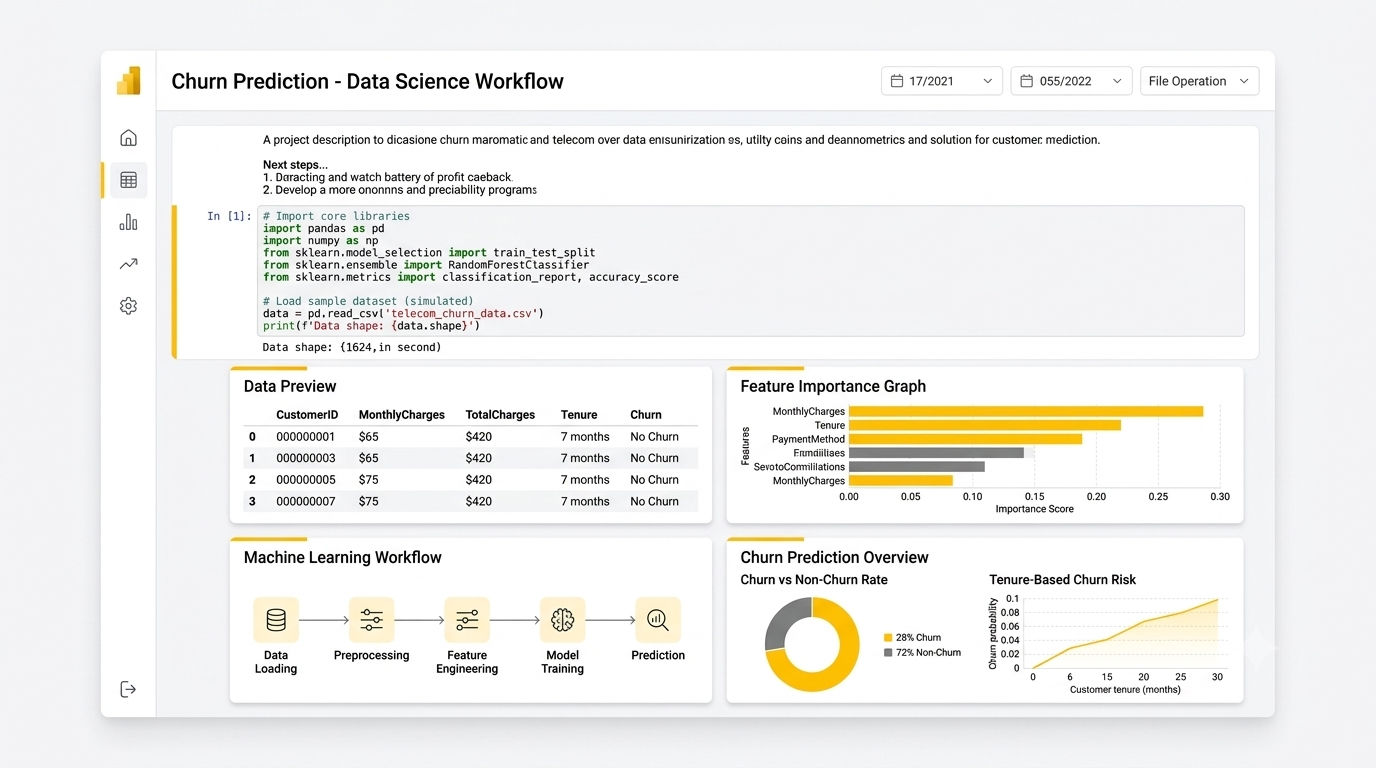Select customer ID 000000007 cell
The width and height of the screenshot is (1376, 768).
[x=306, y=502]
